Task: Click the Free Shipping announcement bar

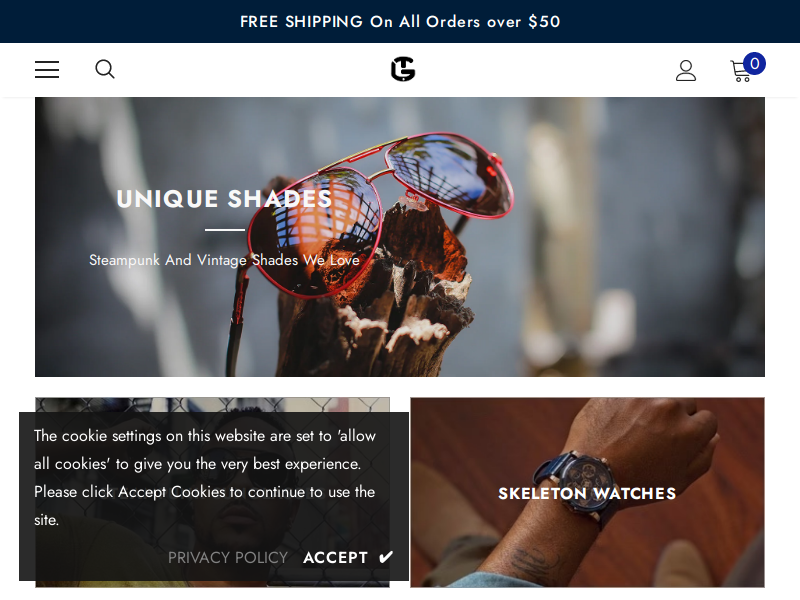Action: pyautogui.click(x=400, y=21)
